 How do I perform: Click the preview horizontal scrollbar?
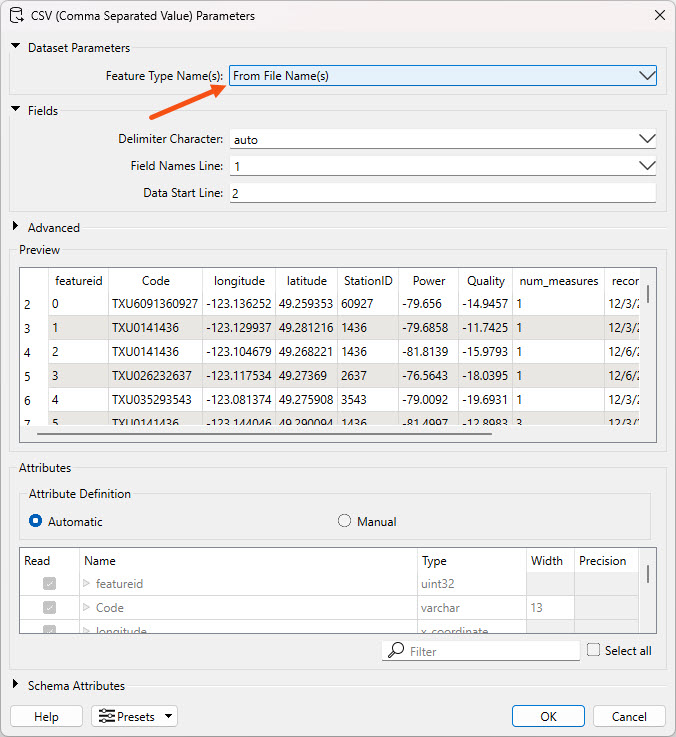click(x=264, y=434)
